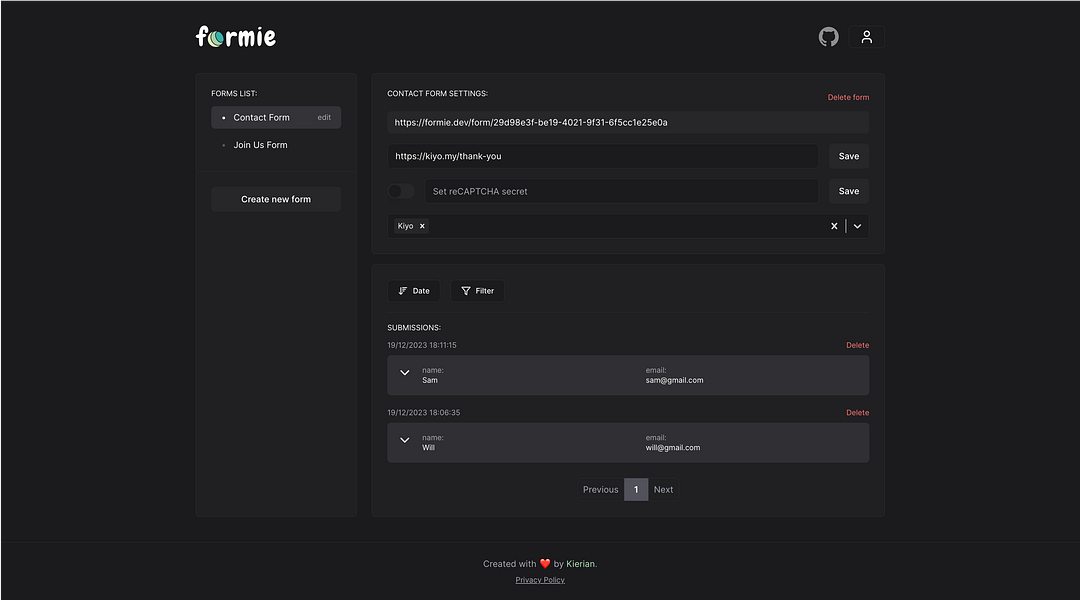Expand Will's submission details
The image size is (1080, 600).
(x=405, y=440)
